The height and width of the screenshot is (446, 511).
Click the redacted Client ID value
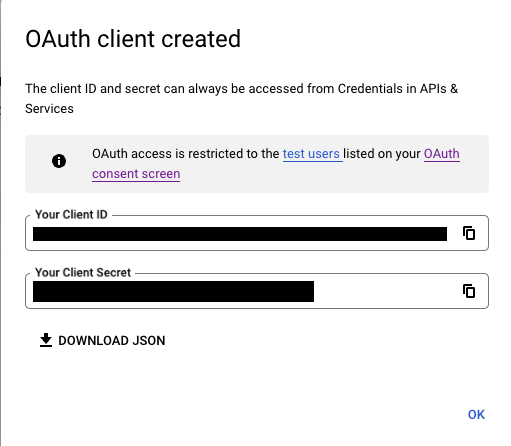click(x=240, y=234)
